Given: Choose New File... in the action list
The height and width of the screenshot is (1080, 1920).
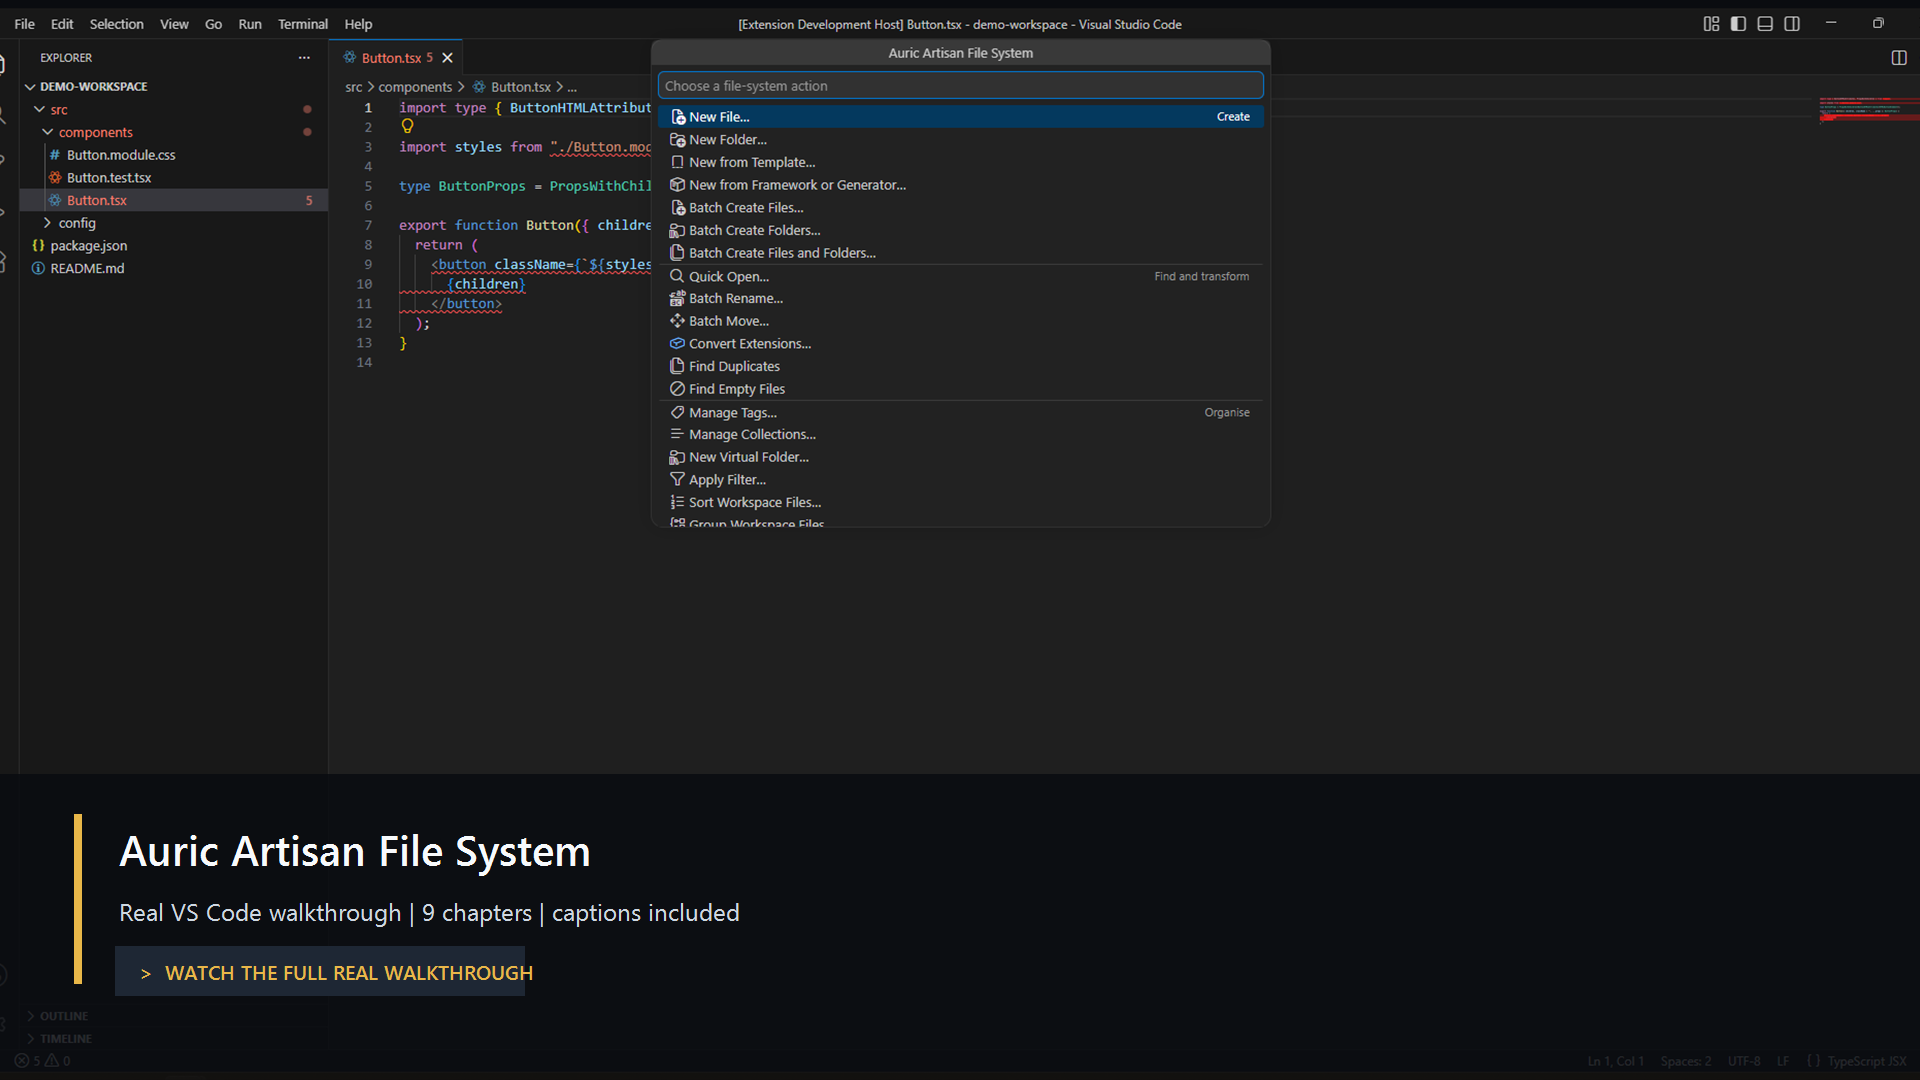Looking at the screenshot, I should click(x=960, y=117).
